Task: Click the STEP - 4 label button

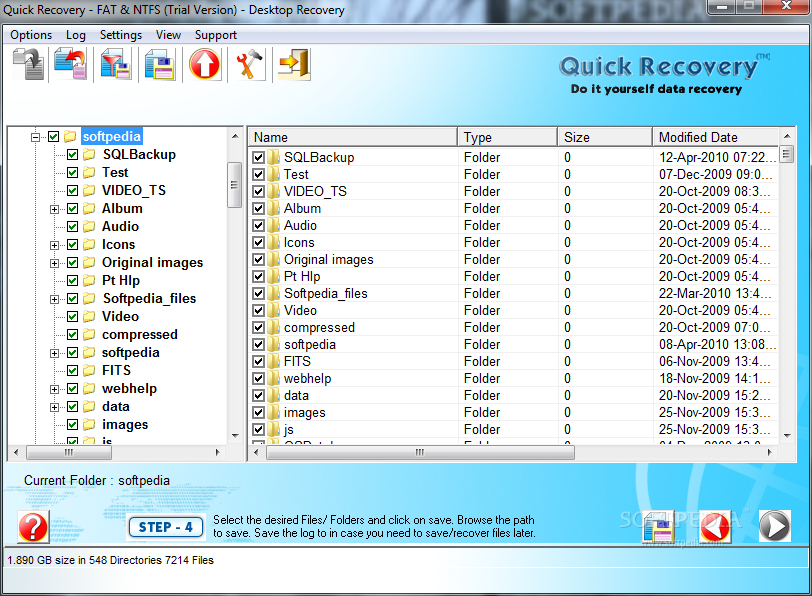Action: pyautogui.click(x=166, y=527)
